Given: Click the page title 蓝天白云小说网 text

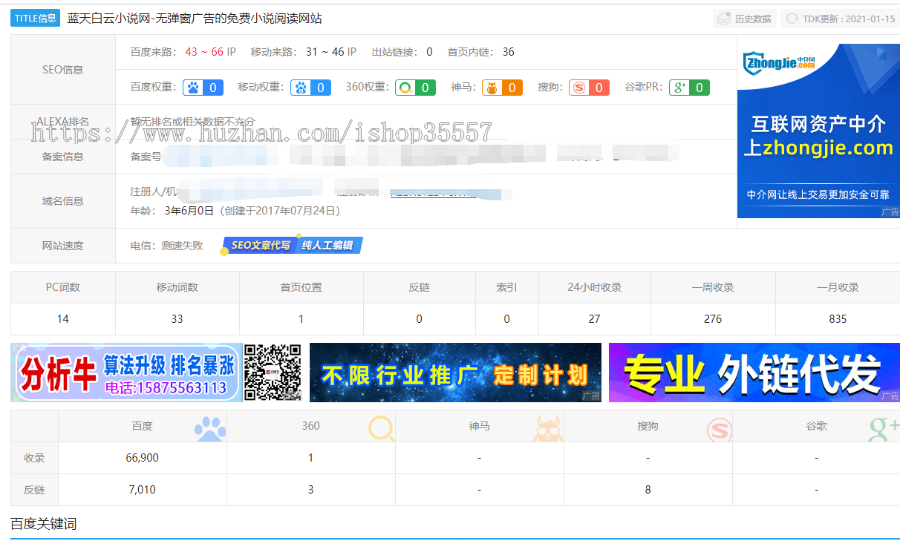Looking at the screenshot, I should [x=195, y=18].
